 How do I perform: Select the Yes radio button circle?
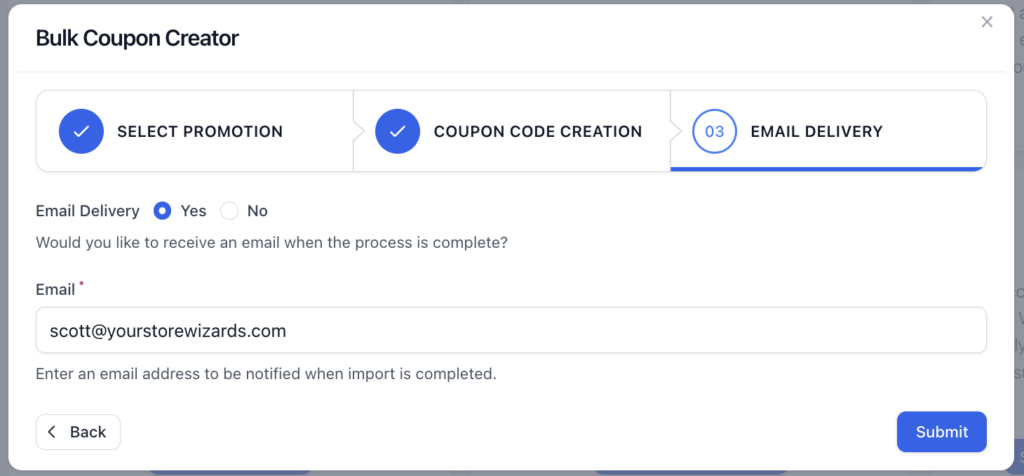[x=162, y=211]
